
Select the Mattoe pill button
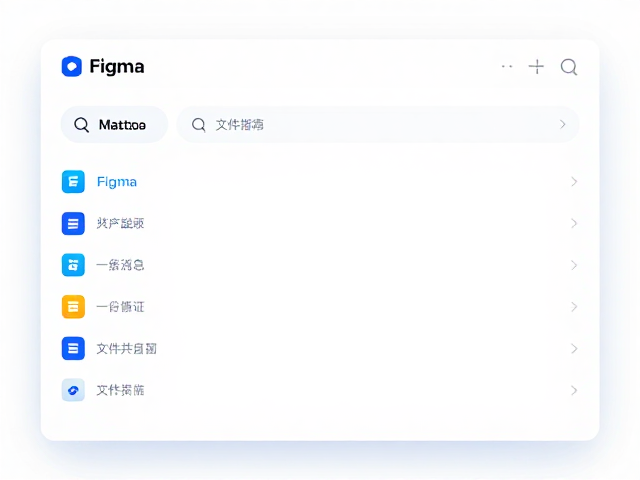[114, 124]
